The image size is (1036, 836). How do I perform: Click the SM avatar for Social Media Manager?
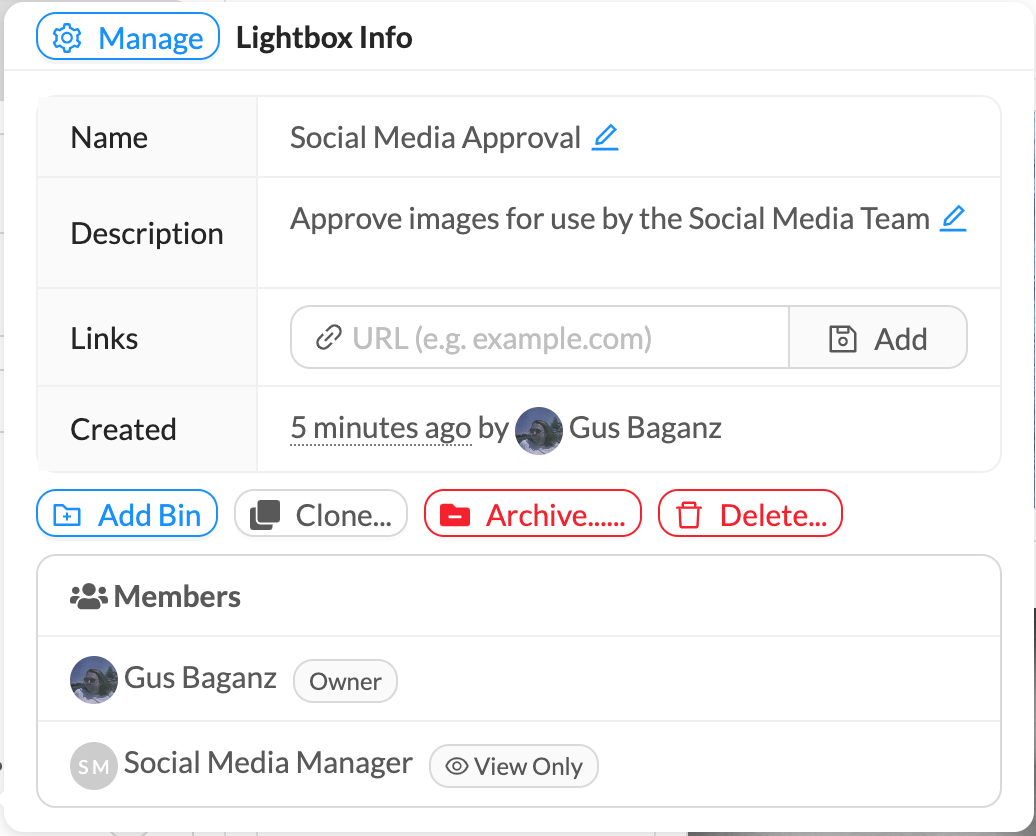[x=94, y=766]
